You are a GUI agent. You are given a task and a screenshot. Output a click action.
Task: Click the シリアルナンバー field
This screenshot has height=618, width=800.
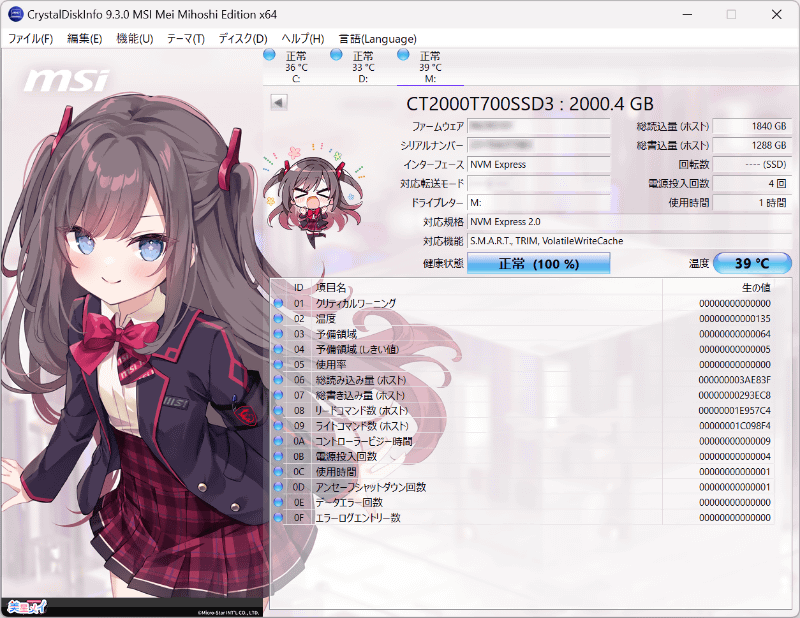[x=538, y=146]
